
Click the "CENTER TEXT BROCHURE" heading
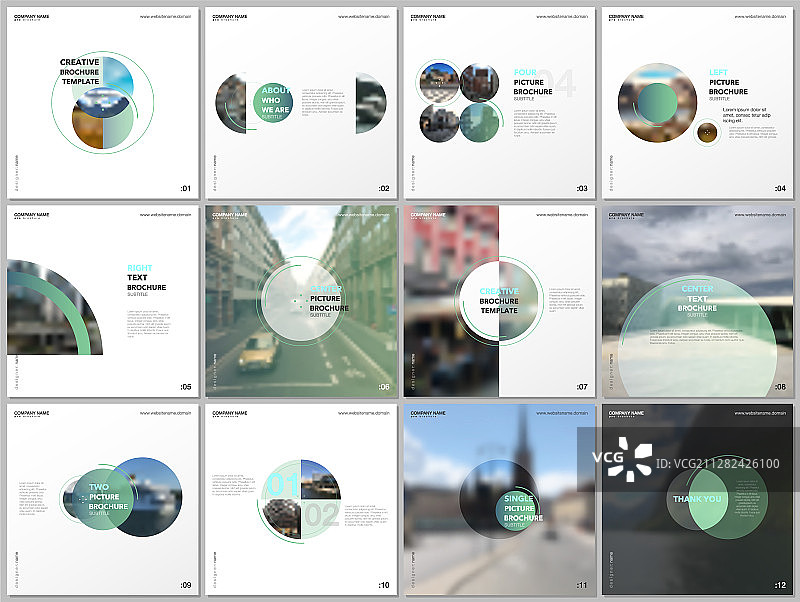[697, 298]
